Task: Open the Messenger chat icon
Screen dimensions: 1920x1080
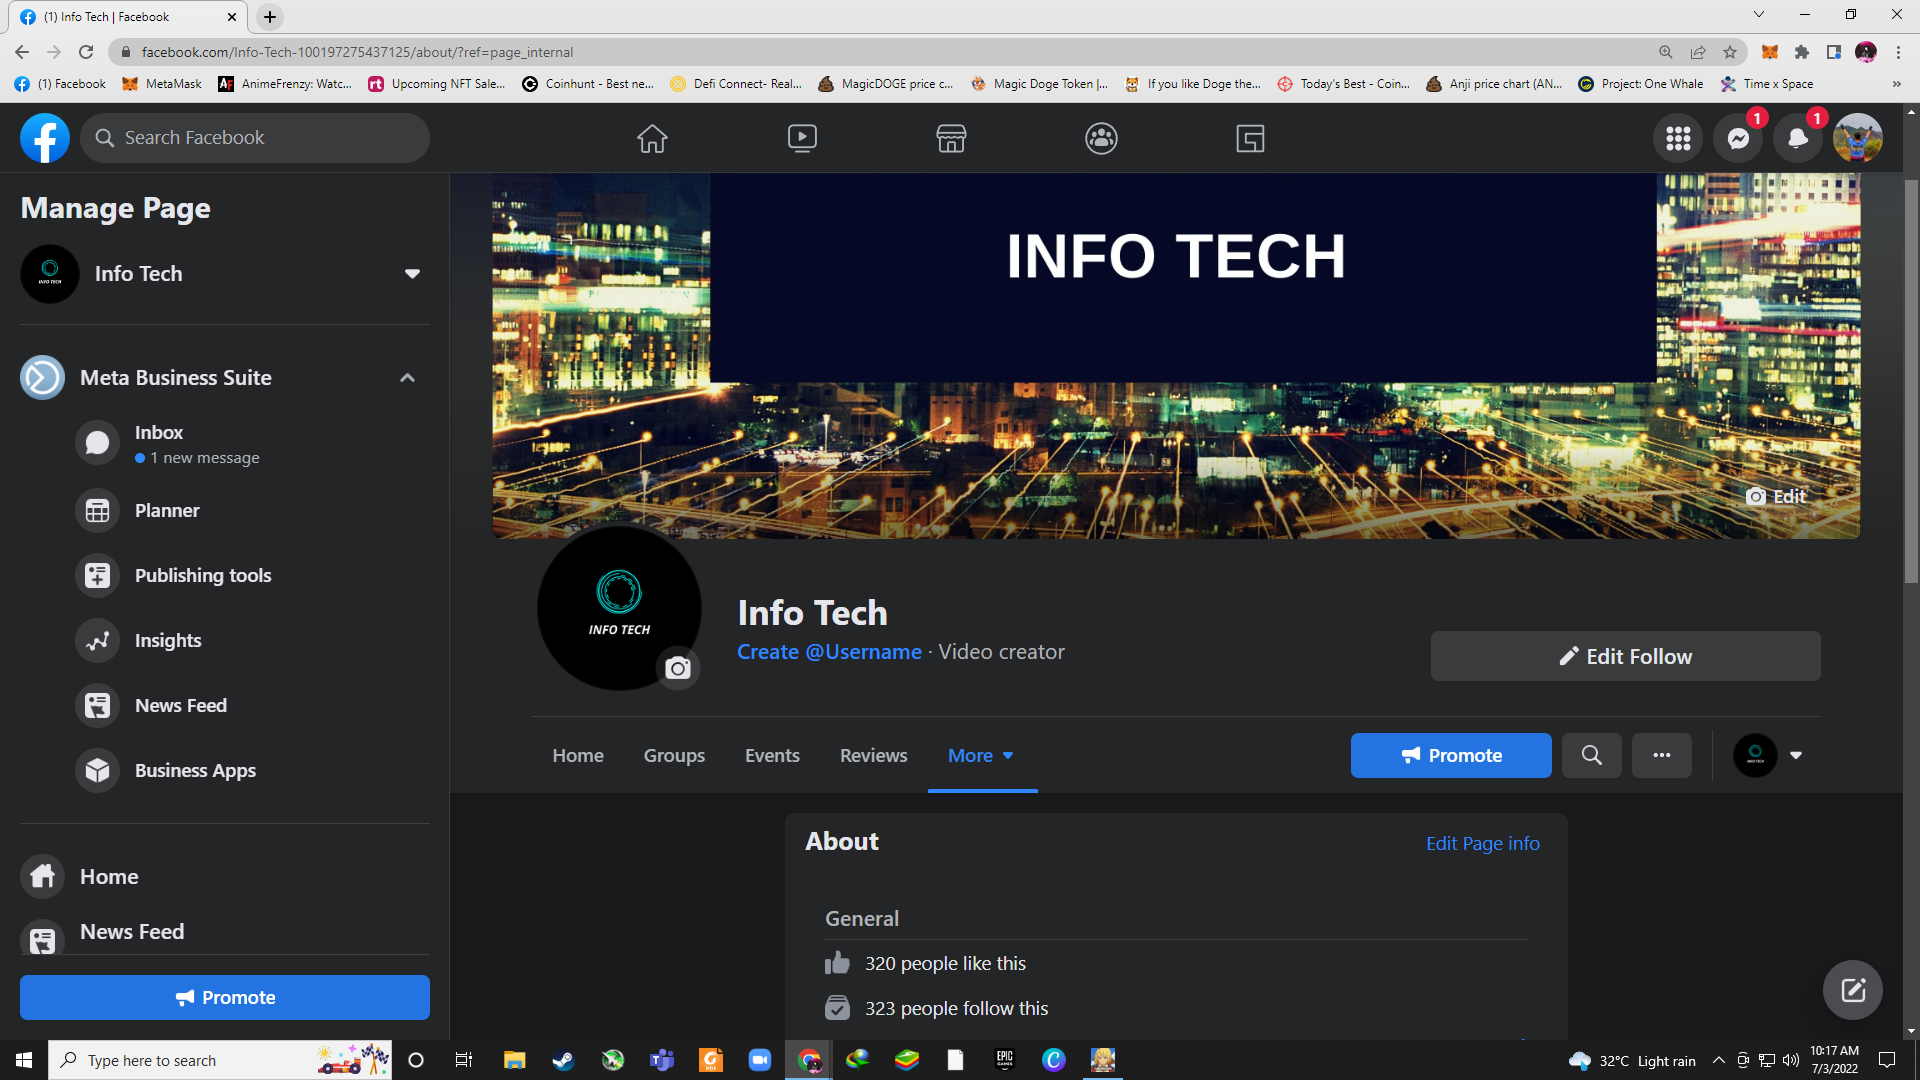Action: pyautogui.click(x=1738, y=138)
